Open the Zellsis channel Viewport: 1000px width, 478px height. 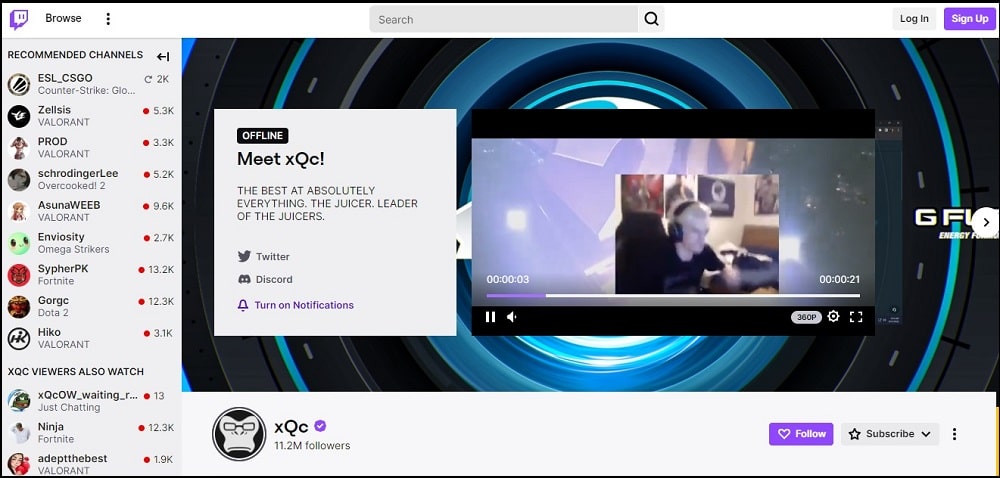click(91, 116)
